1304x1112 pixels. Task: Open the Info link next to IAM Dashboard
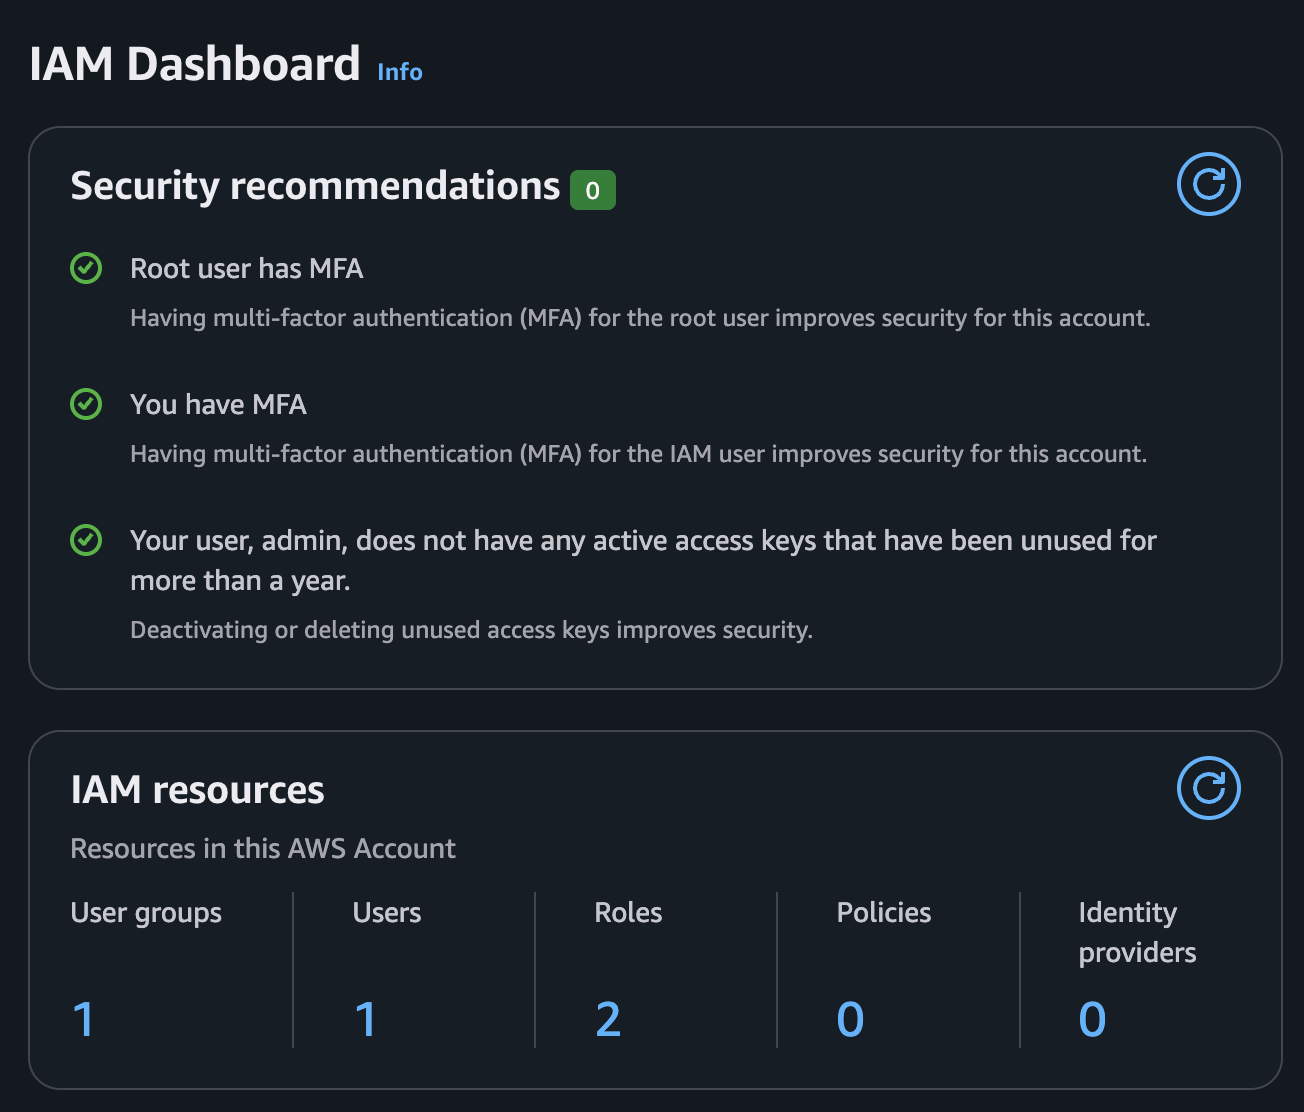[x=400, y=72]
